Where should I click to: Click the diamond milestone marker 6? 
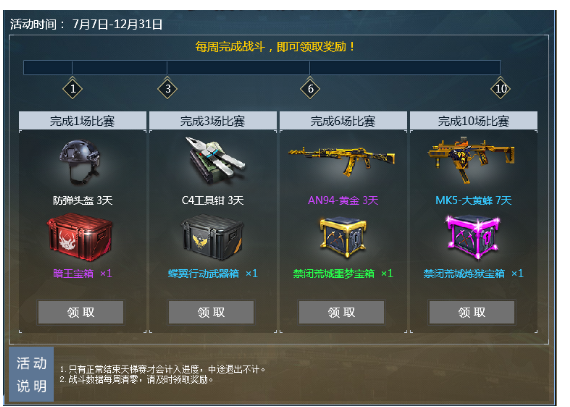pos(310,89)
